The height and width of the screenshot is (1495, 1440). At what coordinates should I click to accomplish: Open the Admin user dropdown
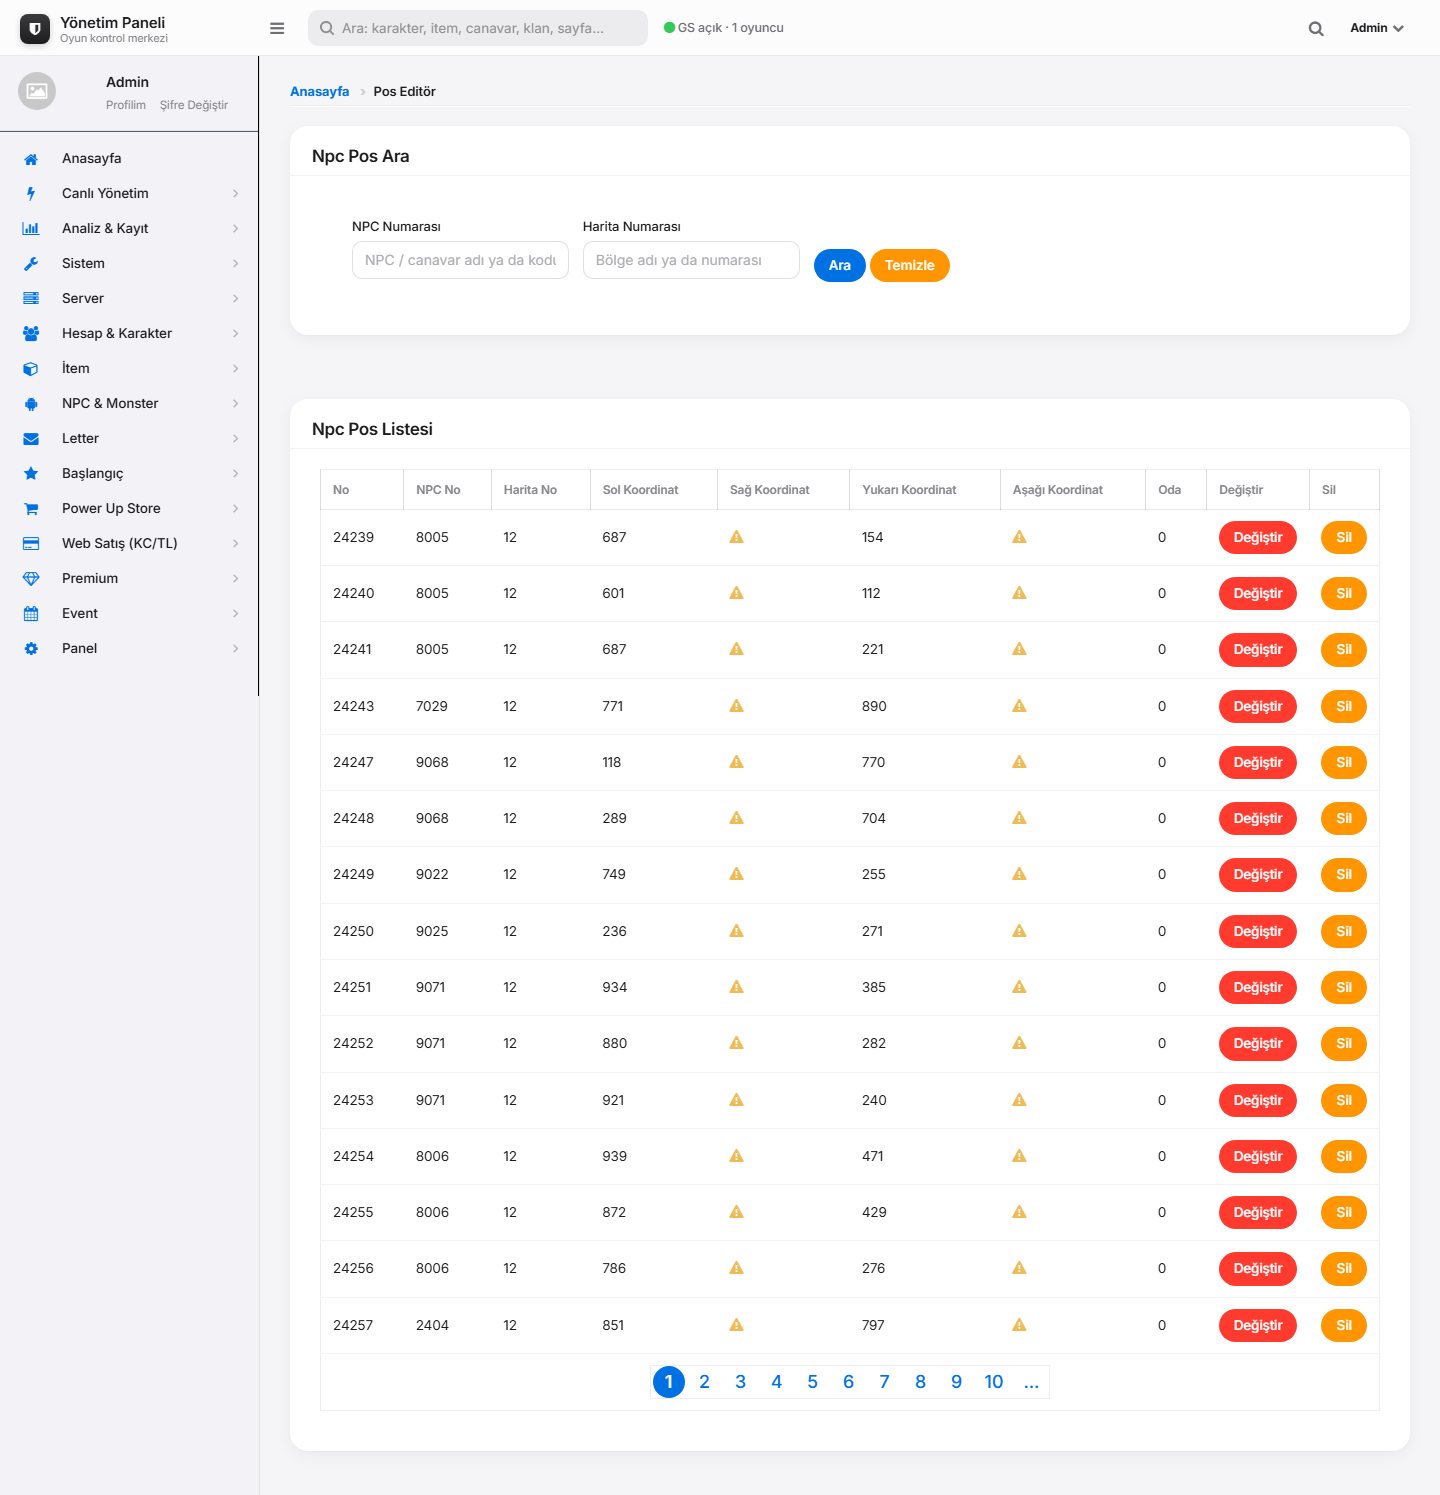pos(1377,28)
